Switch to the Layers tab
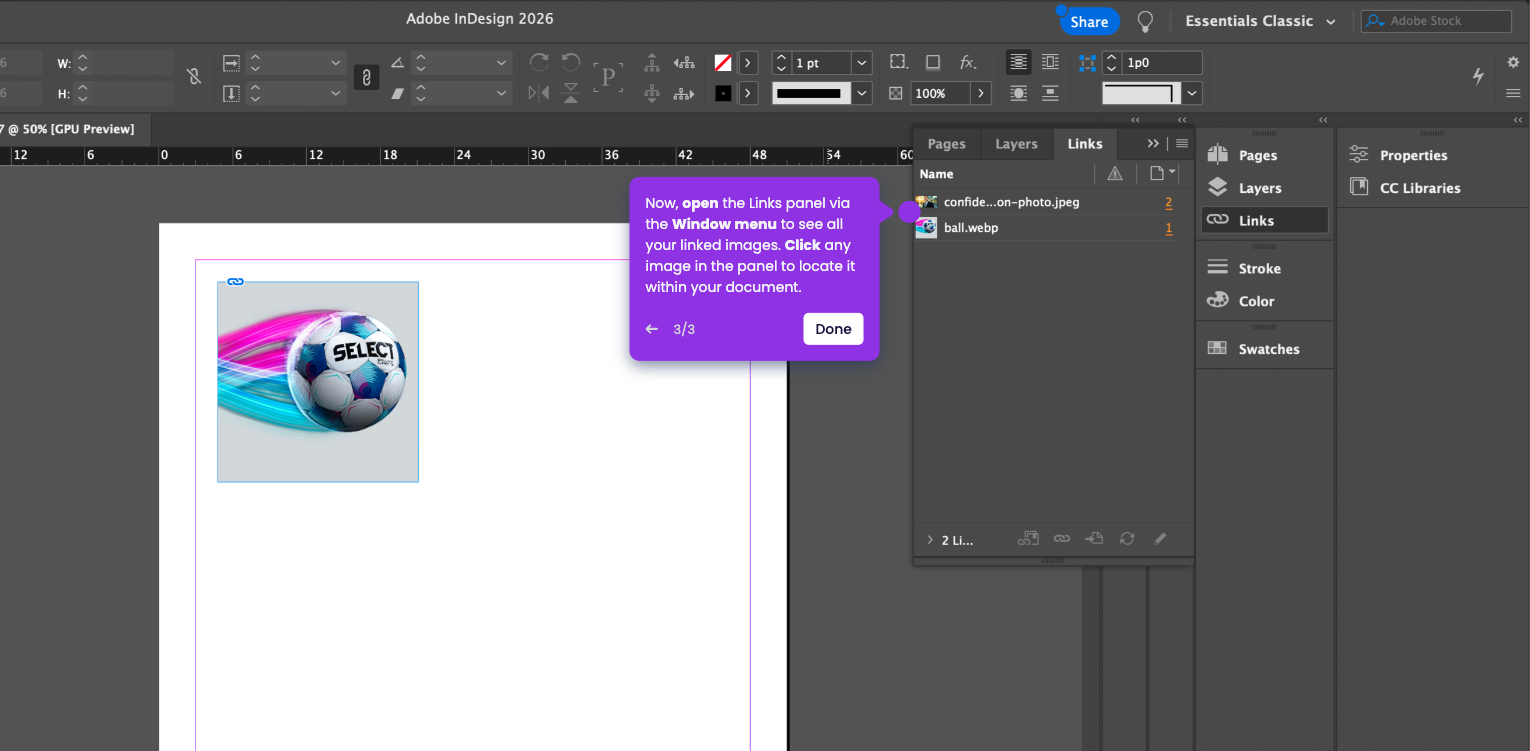The image size is (1530, 751). [1016, 144]
